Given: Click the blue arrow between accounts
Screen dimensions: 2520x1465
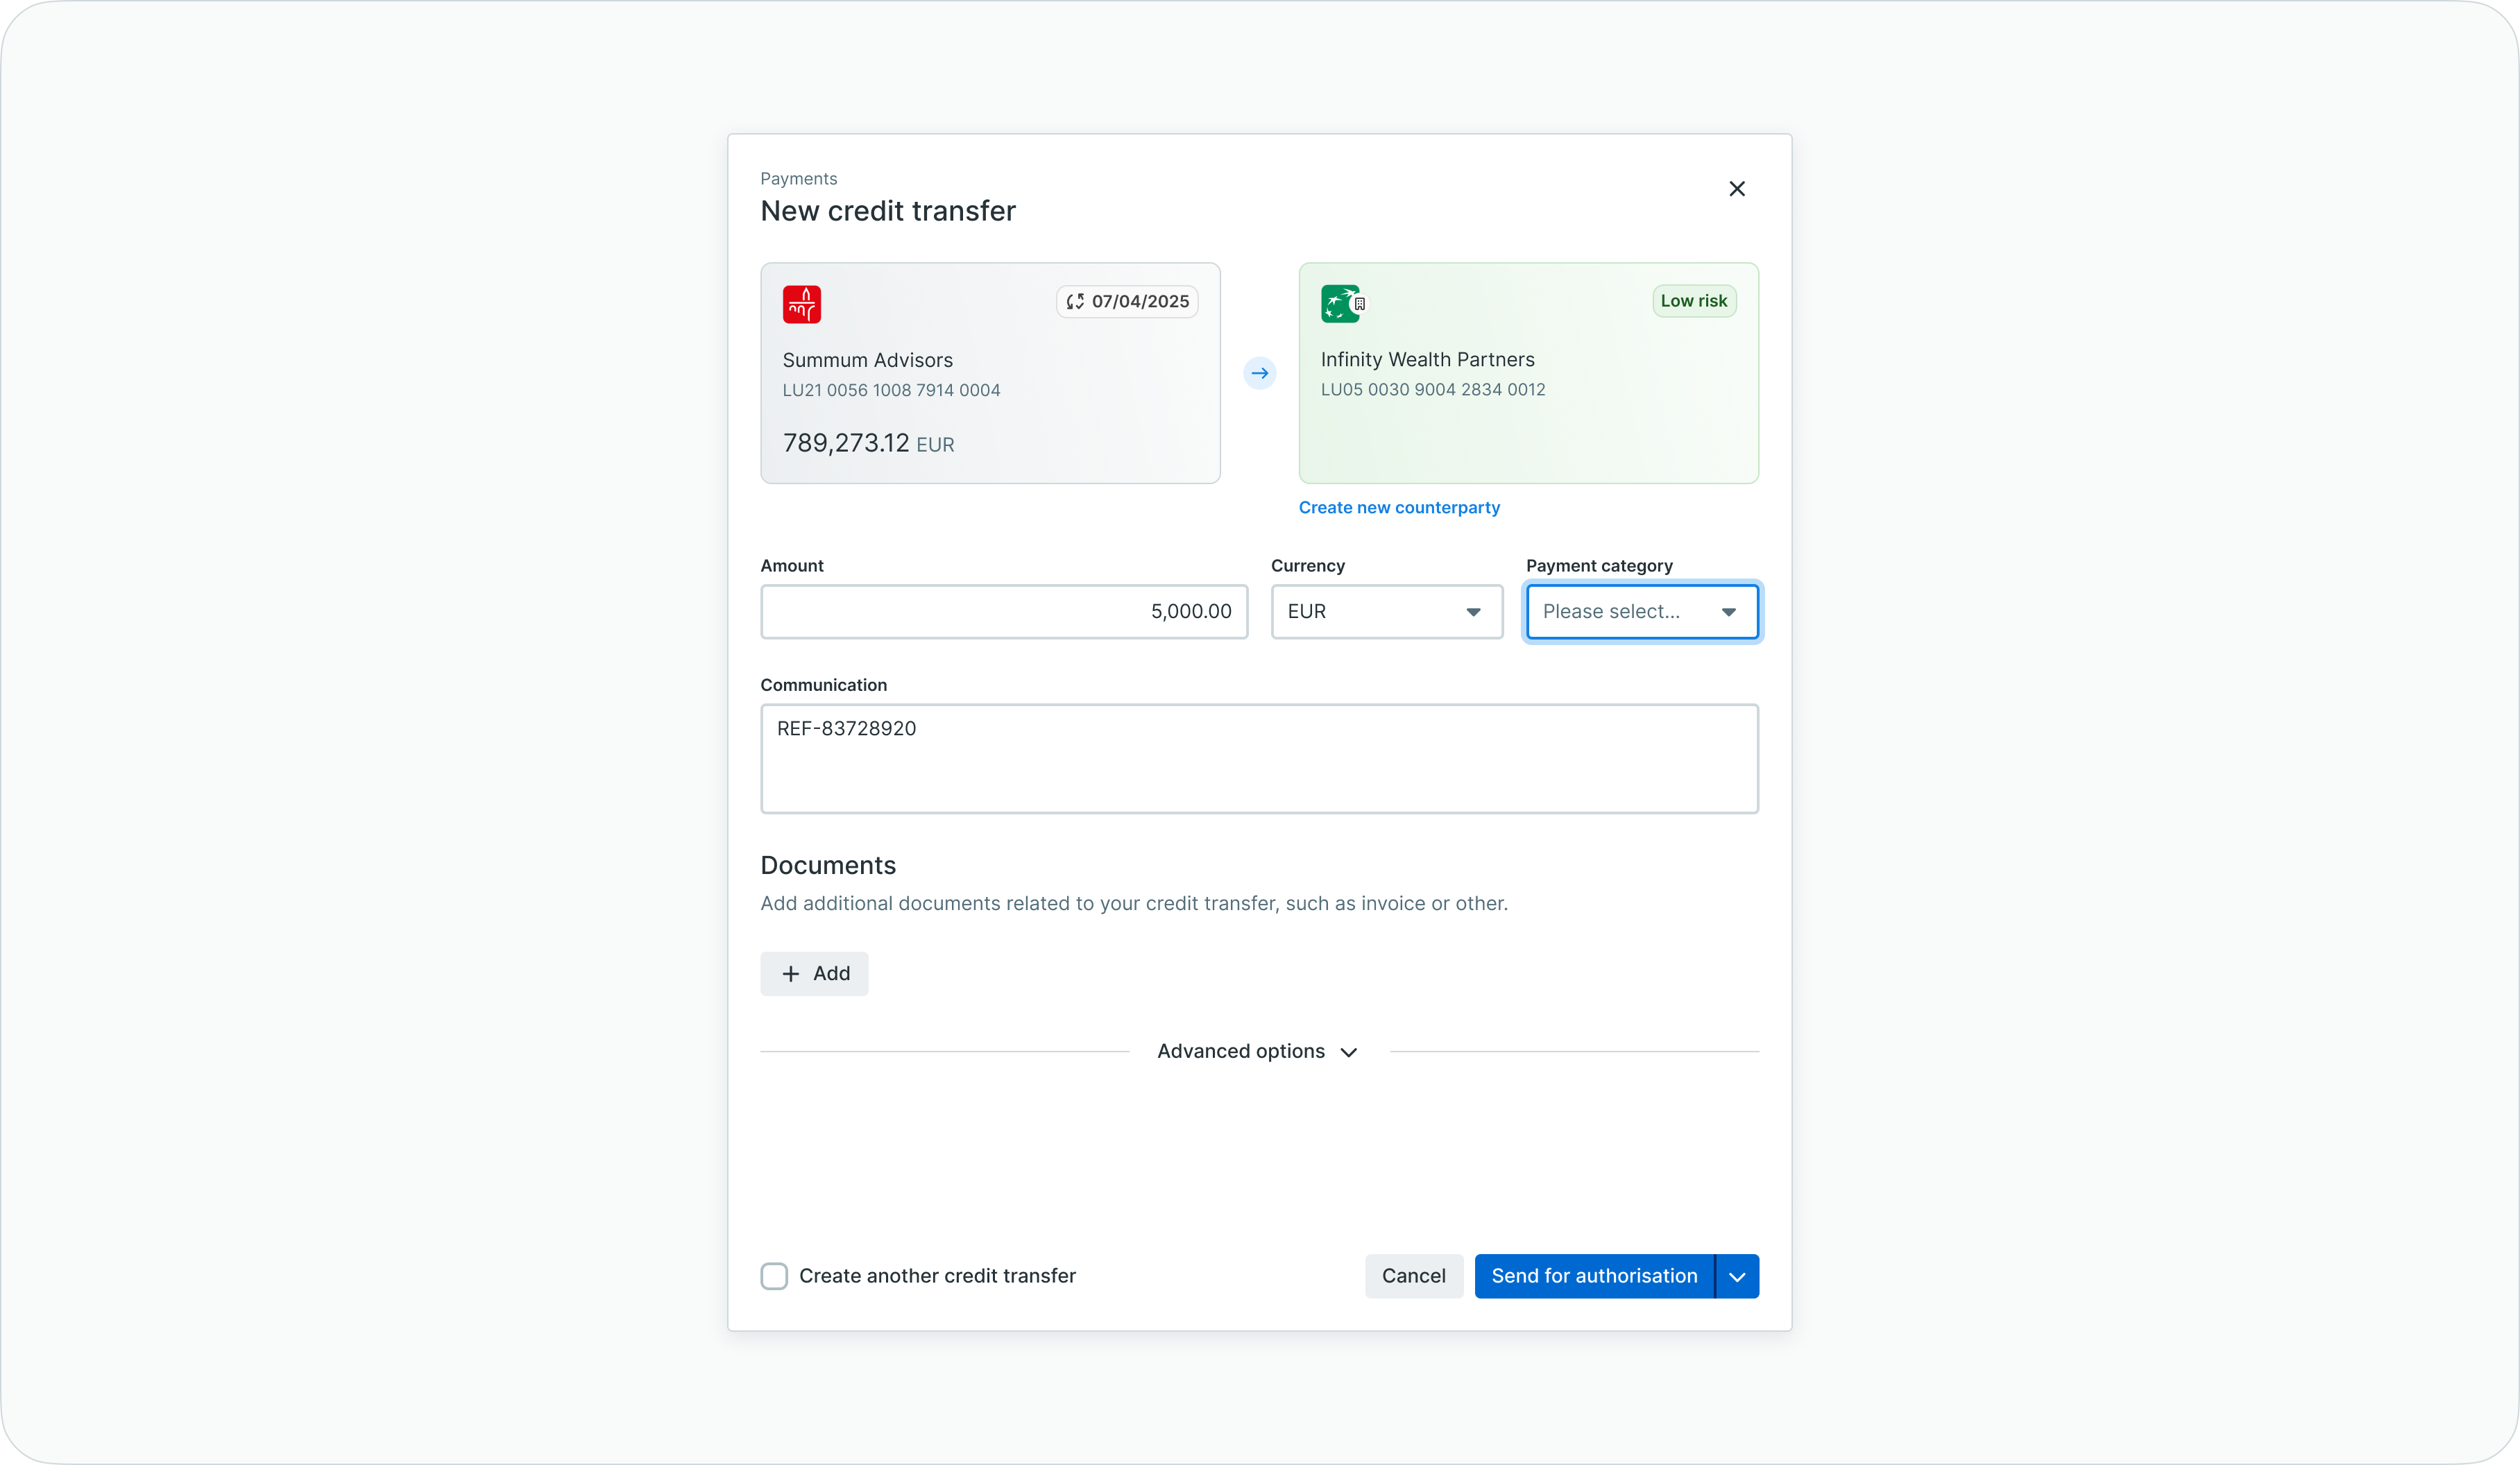Looking at the screenshot, I should point(1259,373).
